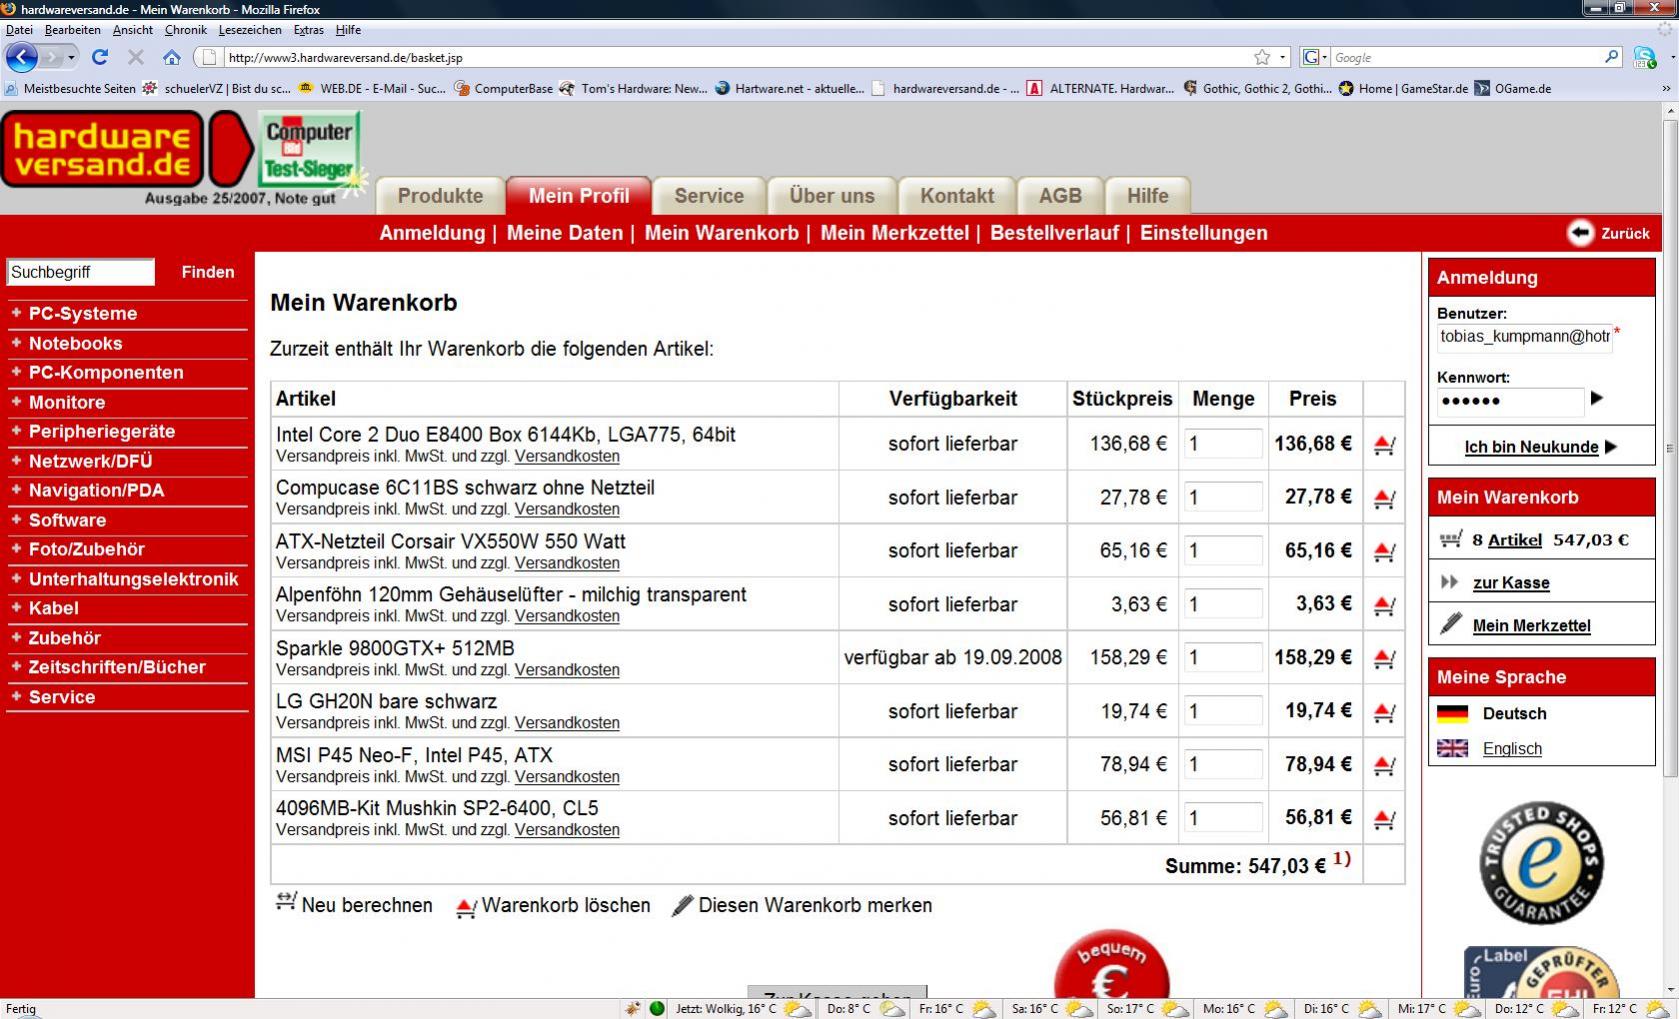Open the Hilfe tab on the site

point(1148,196)
